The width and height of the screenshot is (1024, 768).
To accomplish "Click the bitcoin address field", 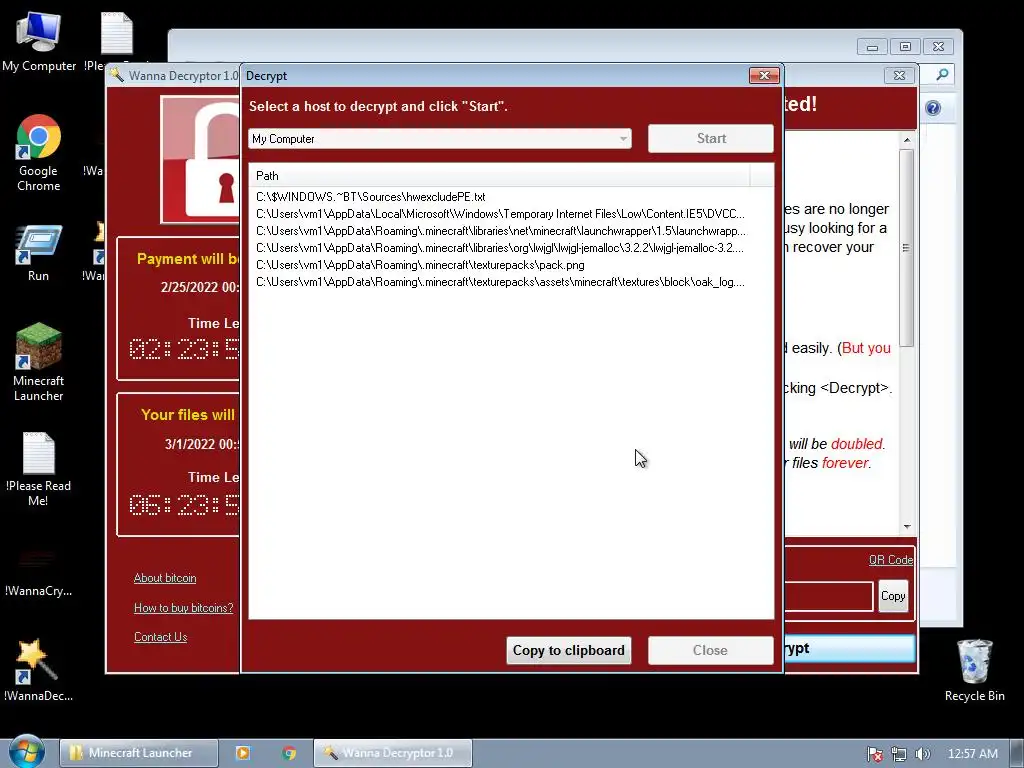I will click(829, 596).
